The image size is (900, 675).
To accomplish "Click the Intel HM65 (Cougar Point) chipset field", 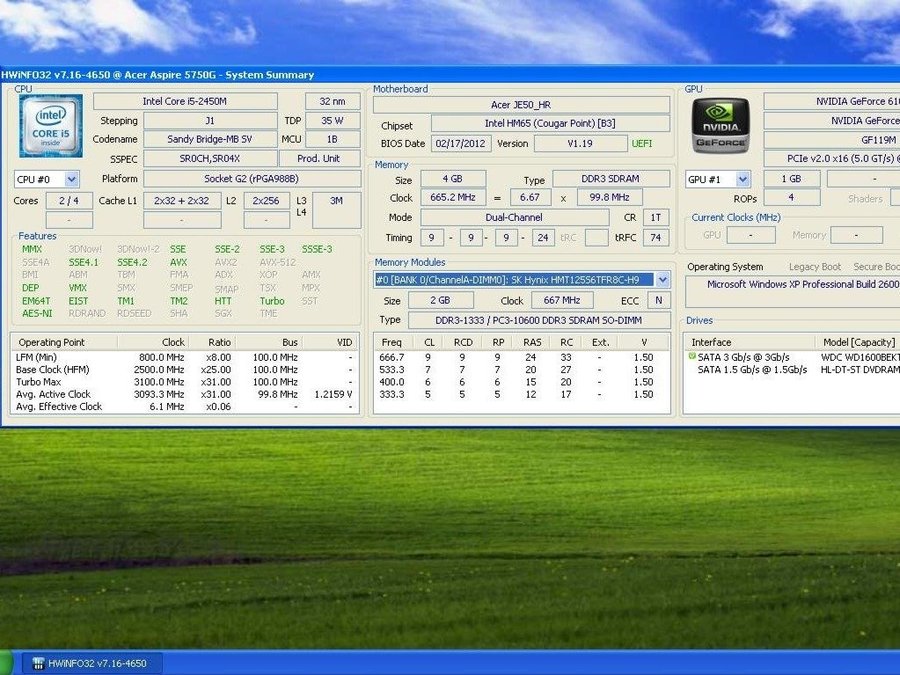I will tap(550, 123).
